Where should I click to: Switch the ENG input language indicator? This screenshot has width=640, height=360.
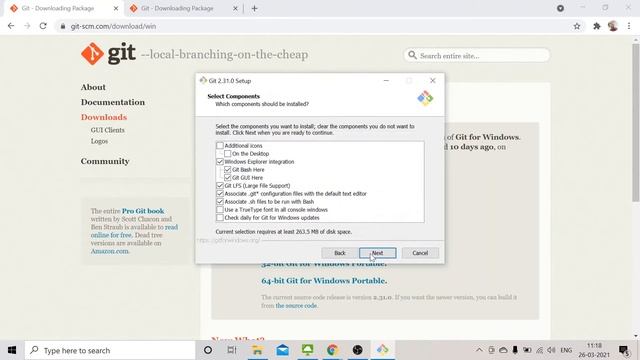(x=566, y=350)
